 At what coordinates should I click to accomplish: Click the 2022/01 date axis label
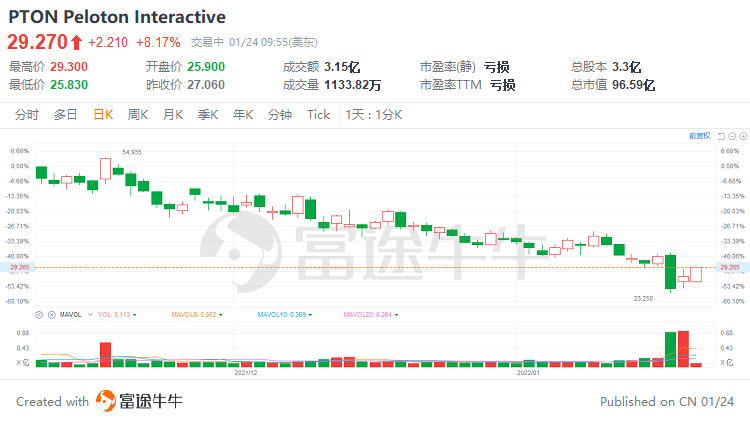pyautogui.click(x=528, y=373)
